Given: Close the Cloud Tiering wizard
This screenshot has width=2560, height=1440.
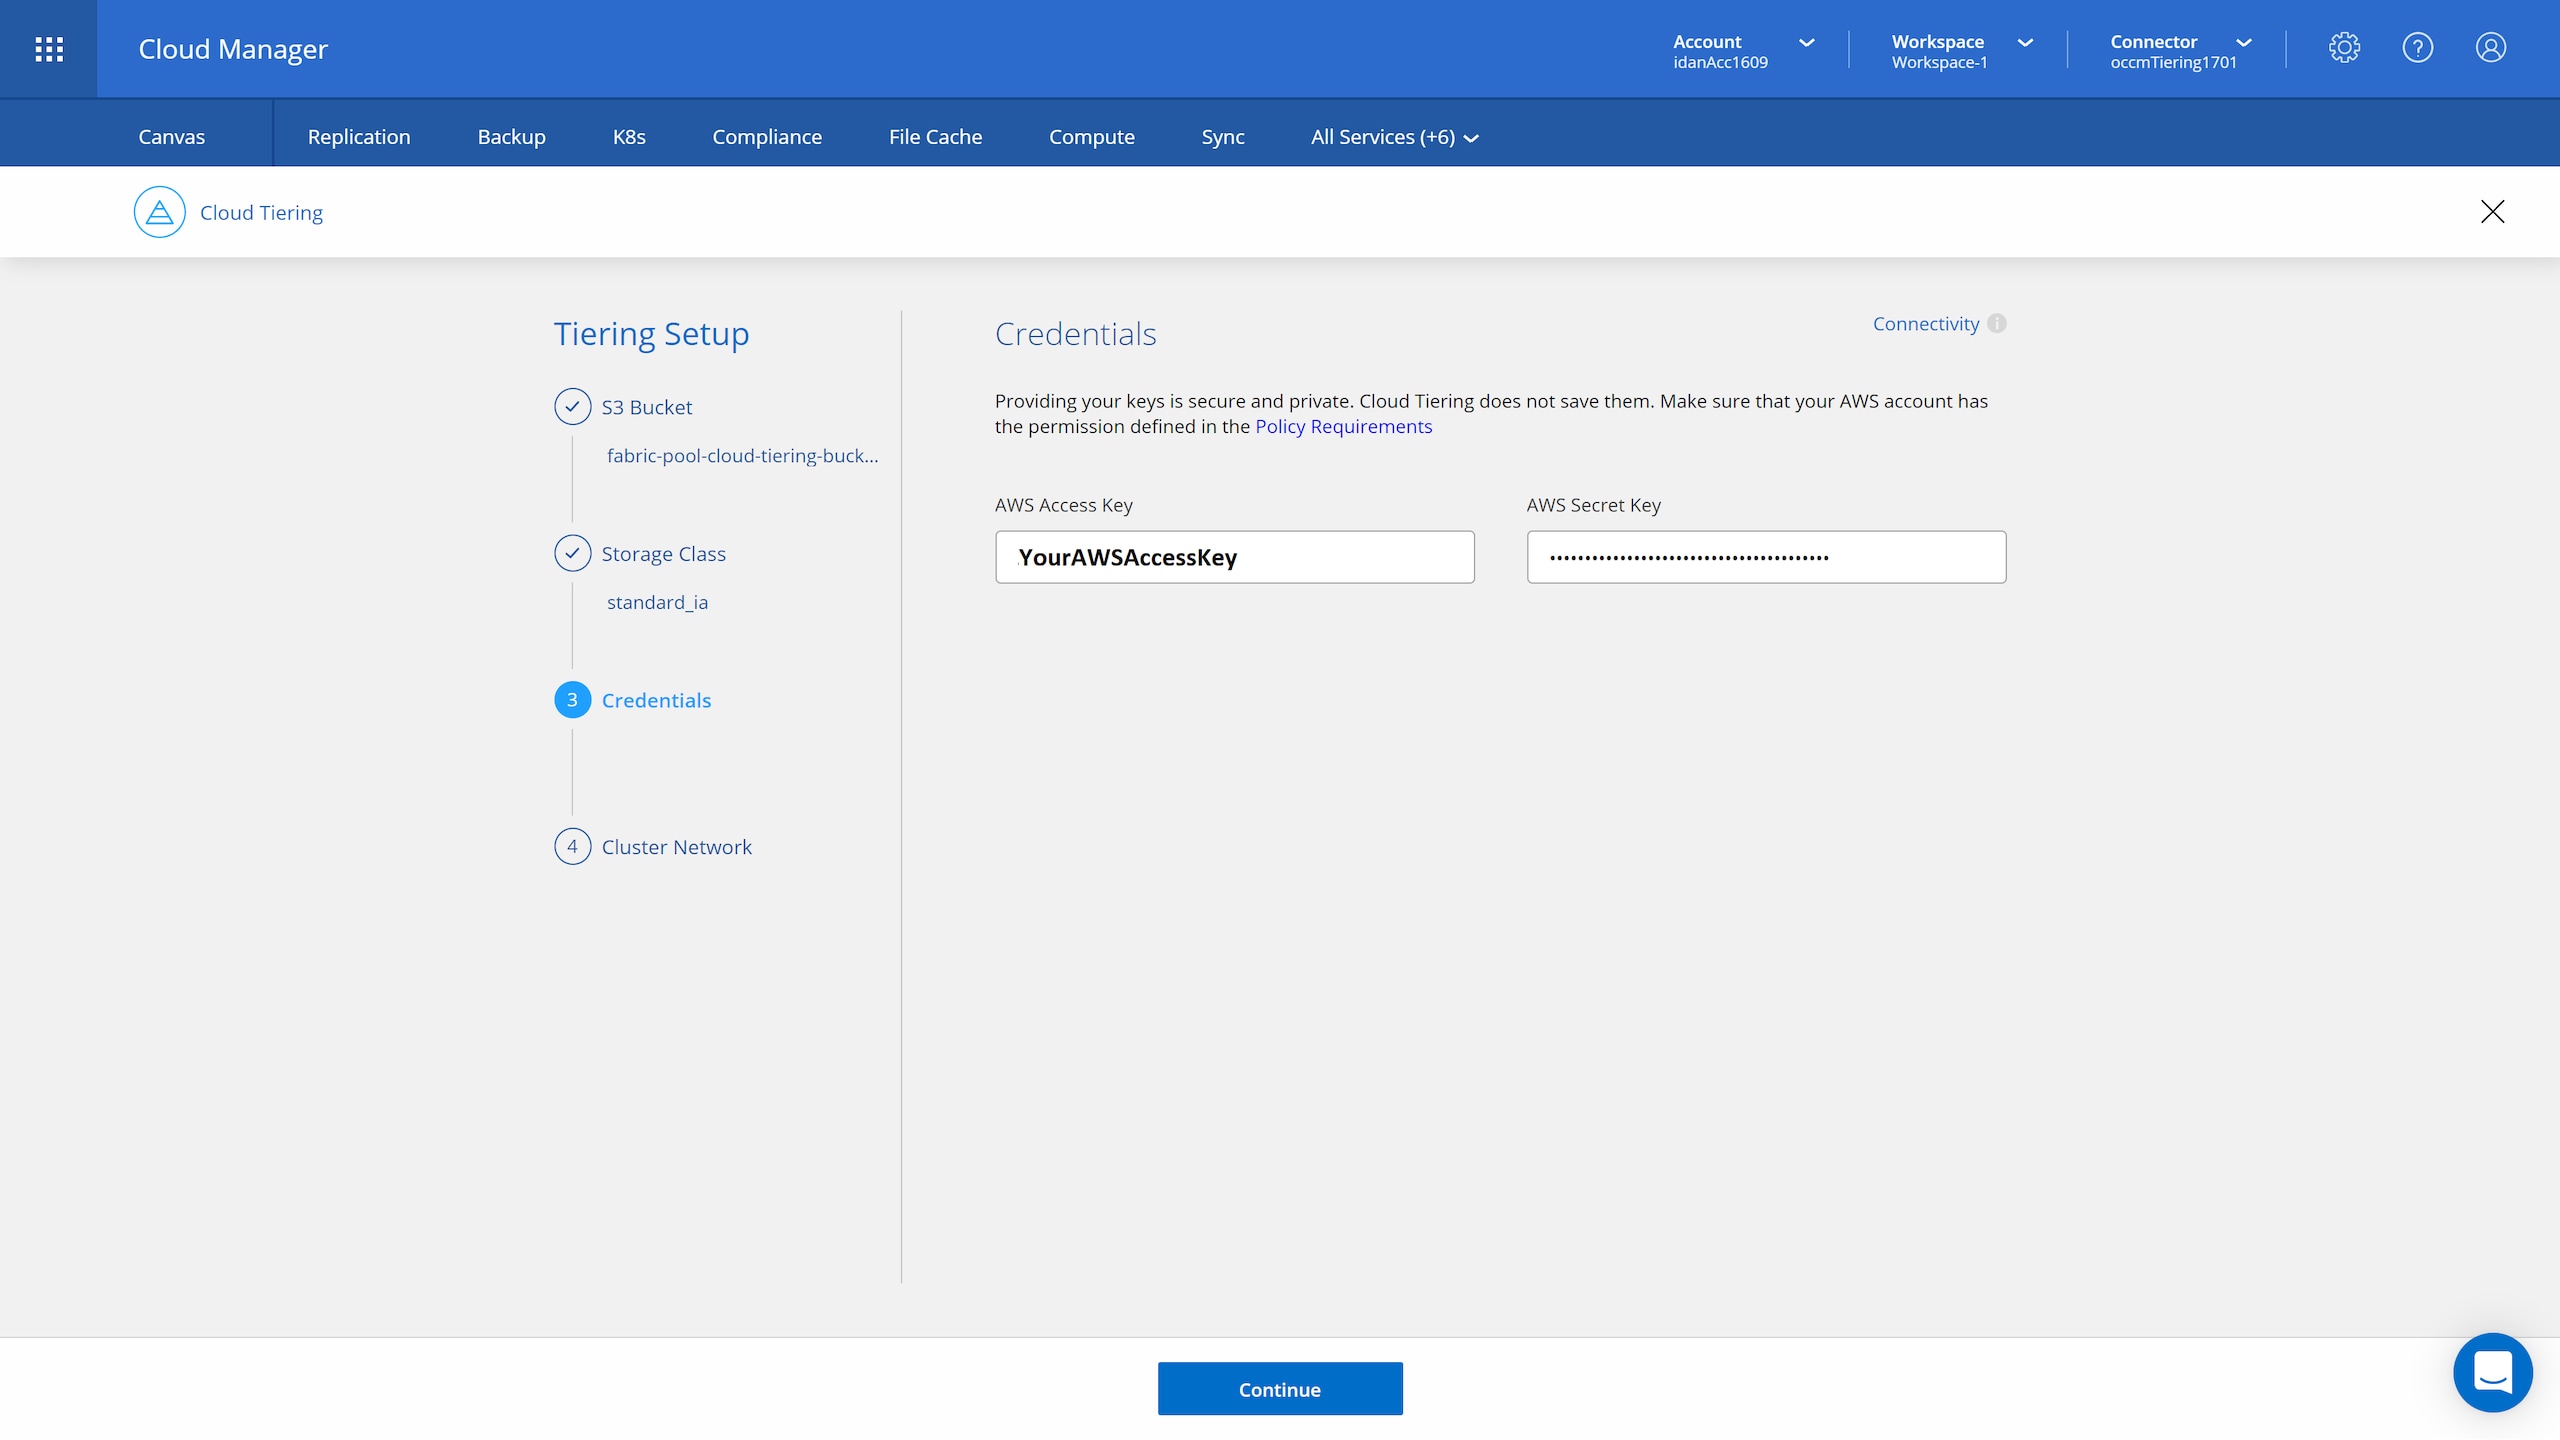Looking at the screenshot, I should [x=2492, y=212].
